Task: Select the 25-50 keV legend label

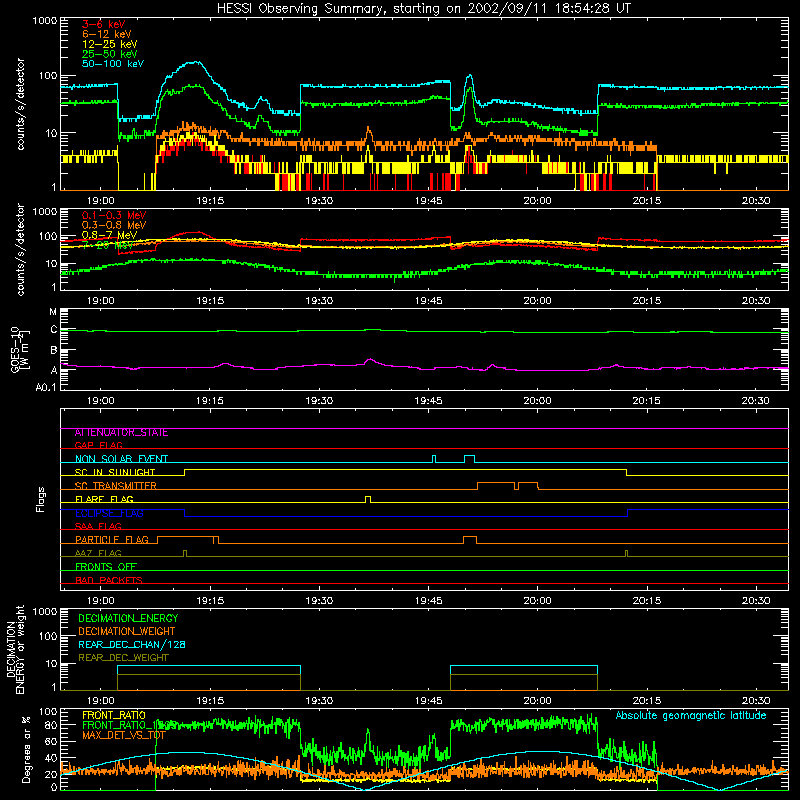Action: coord(110,54)
